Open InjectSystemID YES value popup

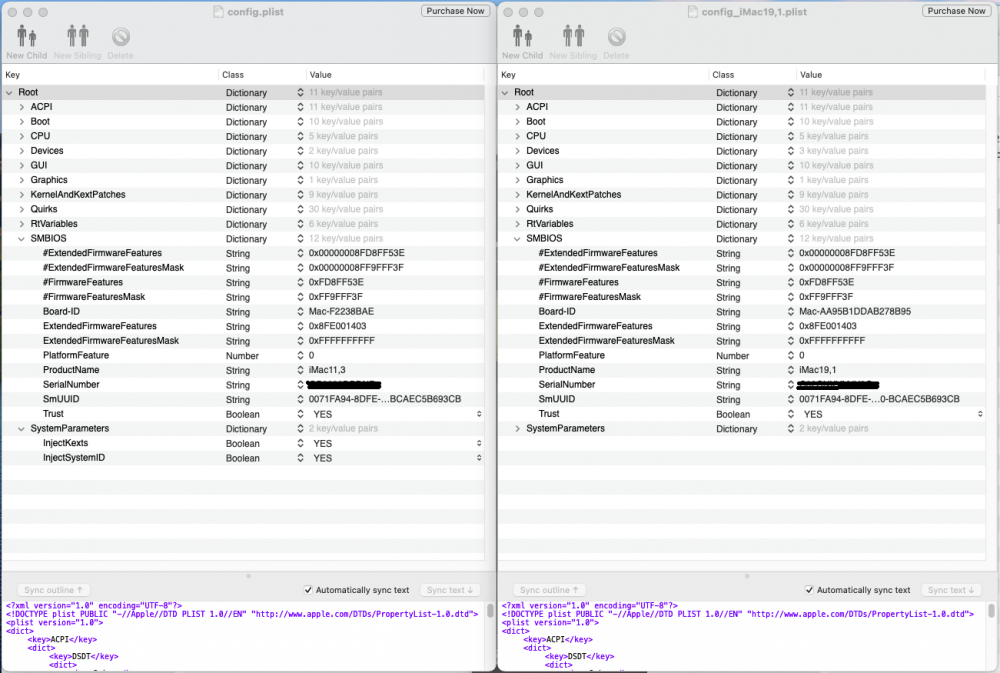coord(479,458)
